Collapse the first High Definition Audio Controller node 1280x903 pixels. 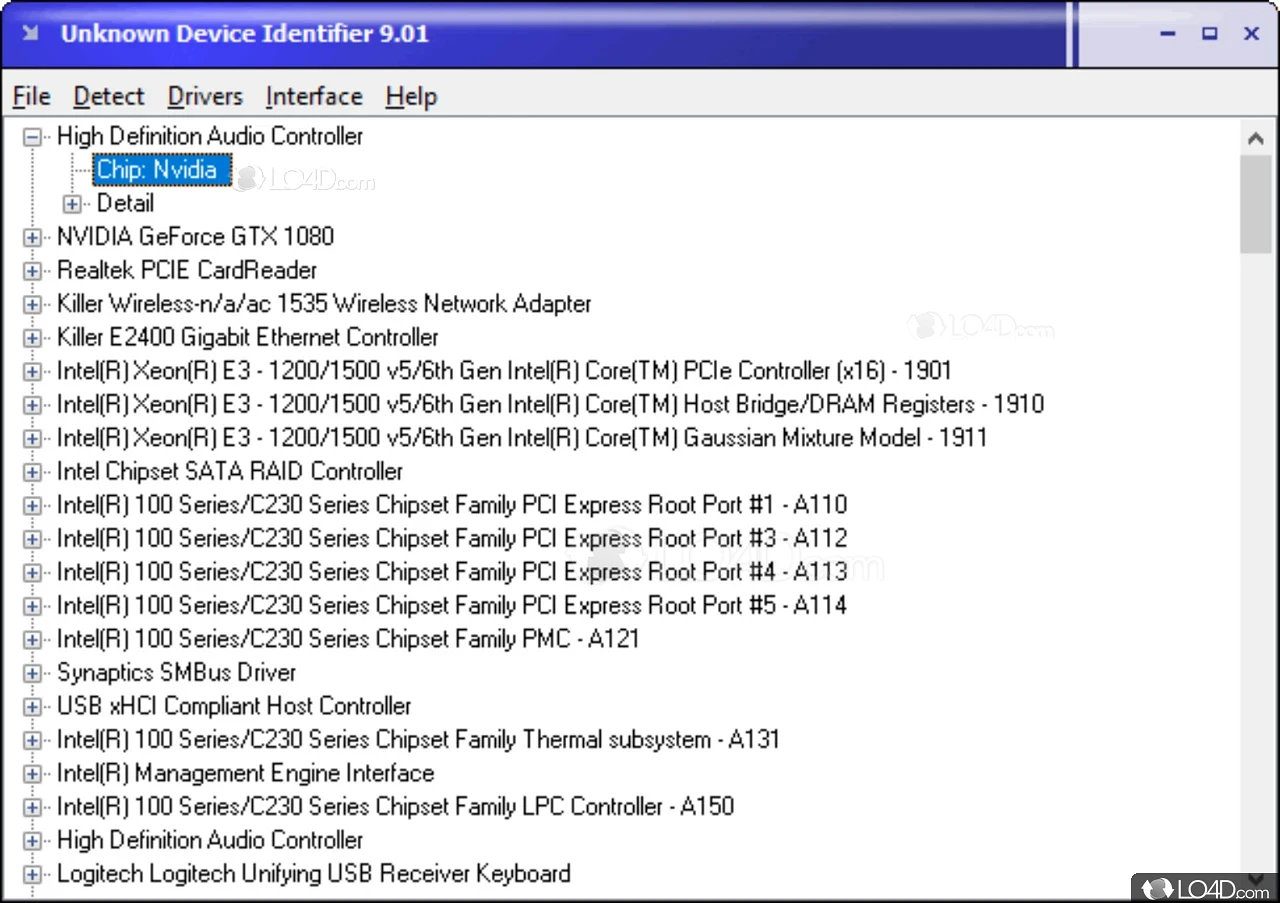coord(33,137)
